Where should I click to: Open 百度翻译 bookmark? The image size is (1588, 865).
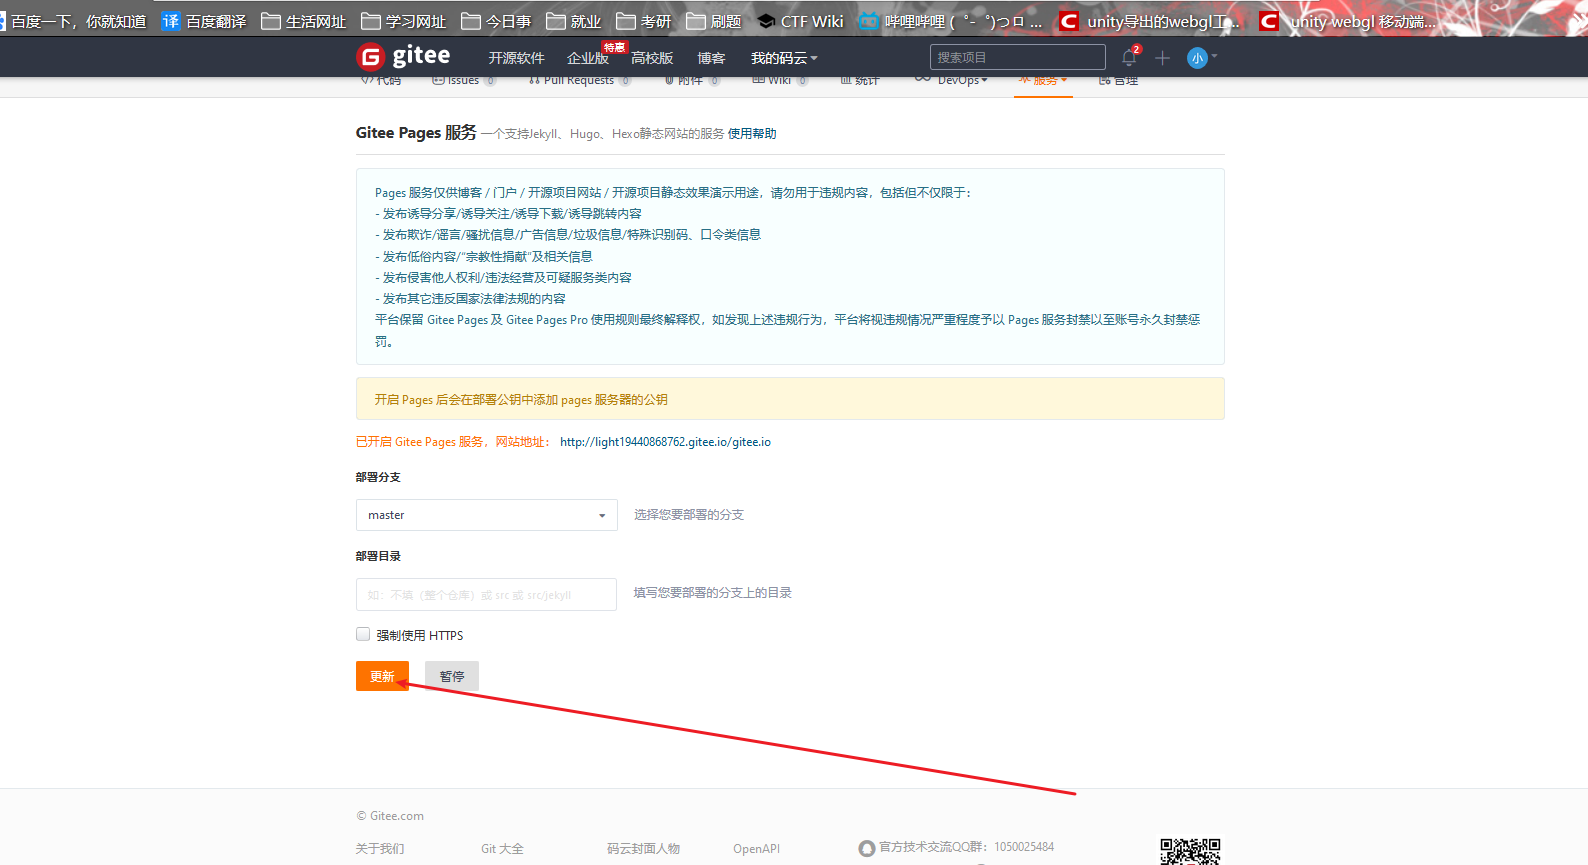point(204,21)
